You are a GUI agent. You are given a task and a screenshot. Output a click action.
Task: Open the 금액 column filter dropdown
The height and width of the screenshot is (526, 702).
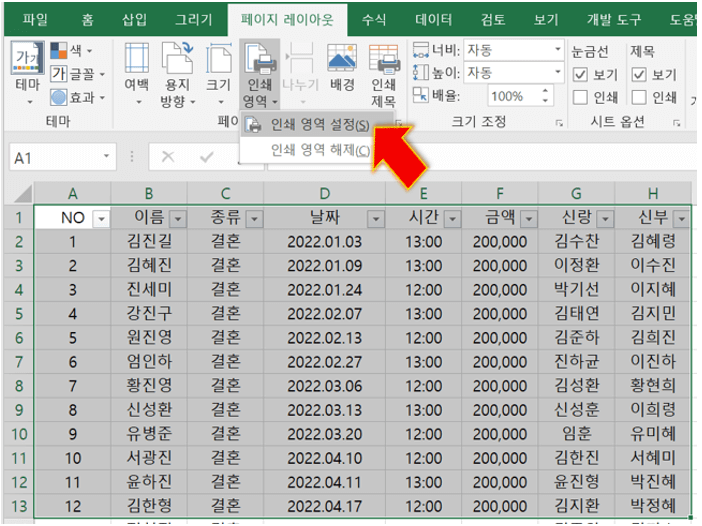529,219
